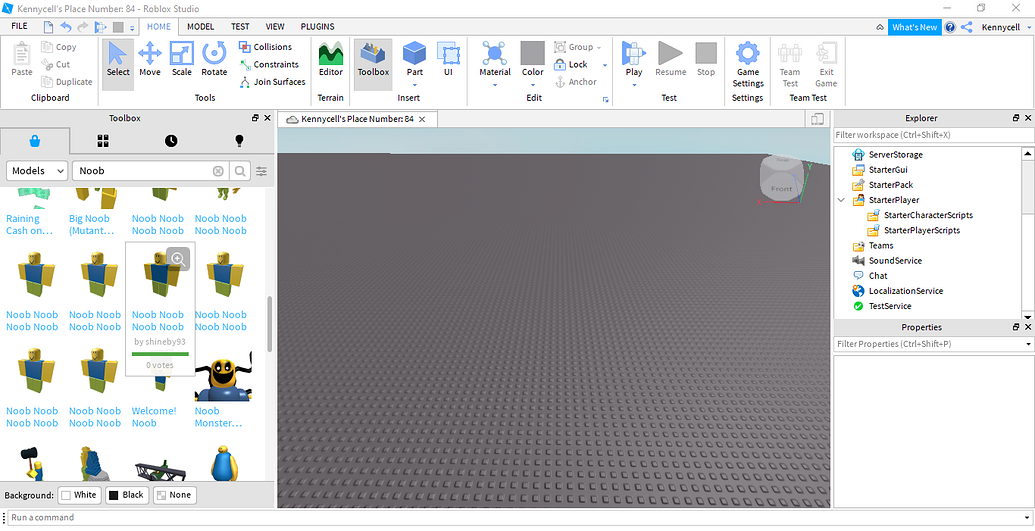1035x531 pixels.
Task: Open the Filter Properties dropdown arrow
Action: pyautogui.click(x=1028, y=344)
